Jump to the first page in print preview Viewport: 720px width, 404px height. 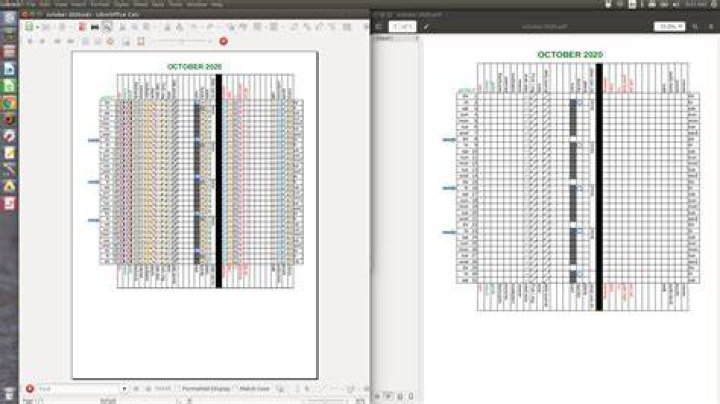[57, 41]
